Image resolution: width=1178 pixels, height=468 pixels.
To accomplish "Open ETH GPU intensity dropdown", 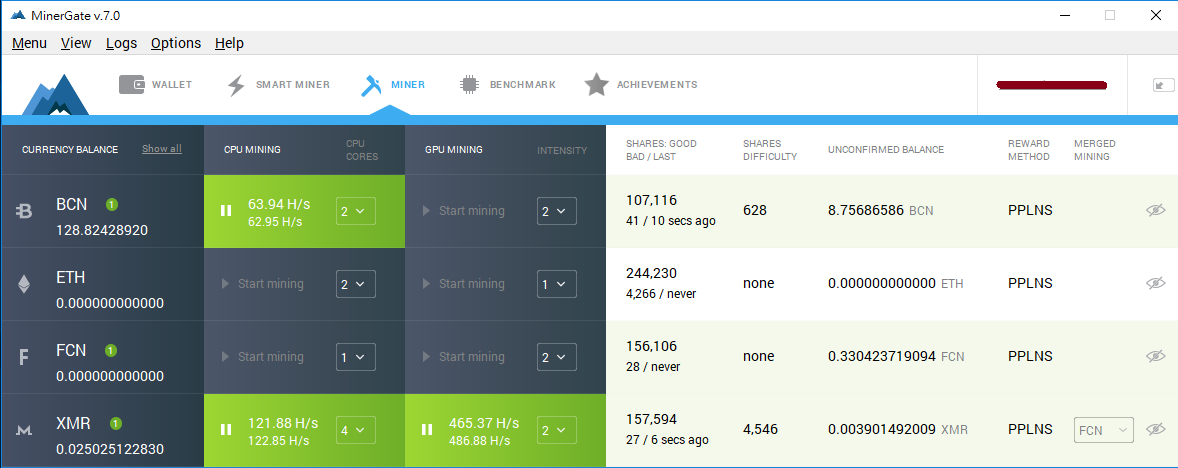I will (557, 284).
